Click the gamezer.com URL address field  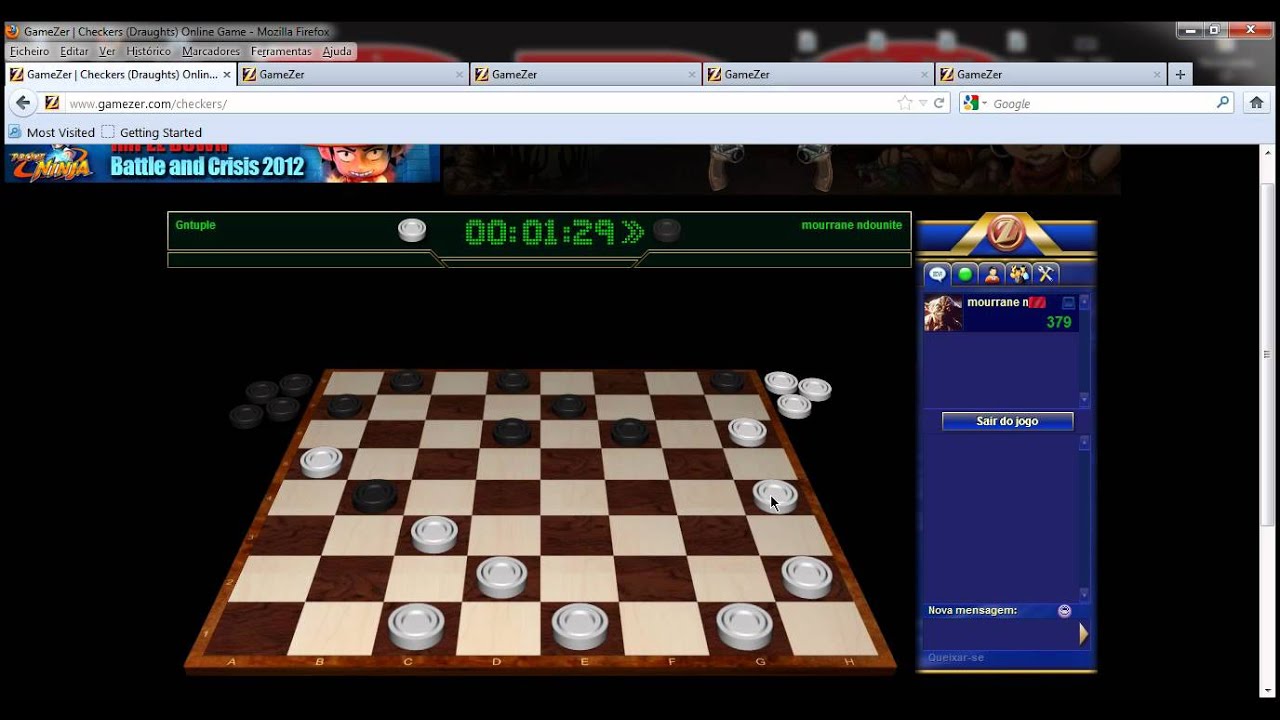pyautogui.click(x=480, y=103)
